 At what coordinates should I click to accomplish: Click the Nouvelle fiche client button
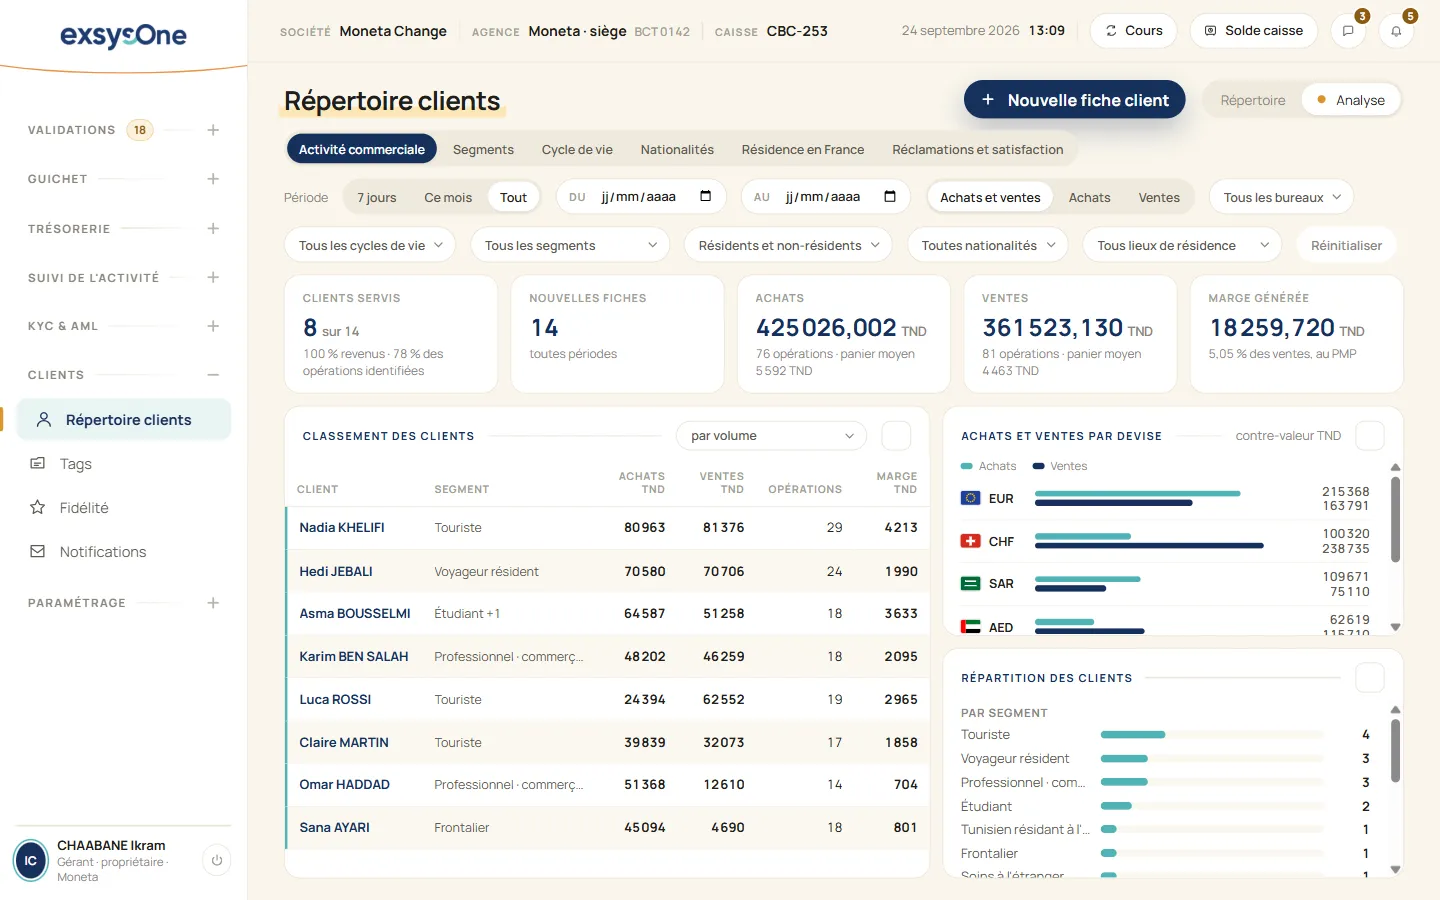[x=1075, y=100]
